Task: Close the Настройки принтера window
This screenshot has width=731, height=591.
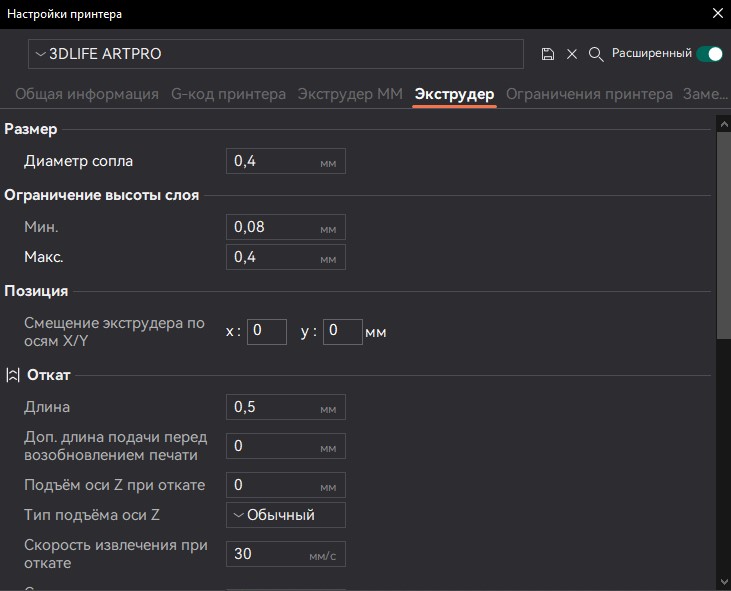Action: (716, 14)
